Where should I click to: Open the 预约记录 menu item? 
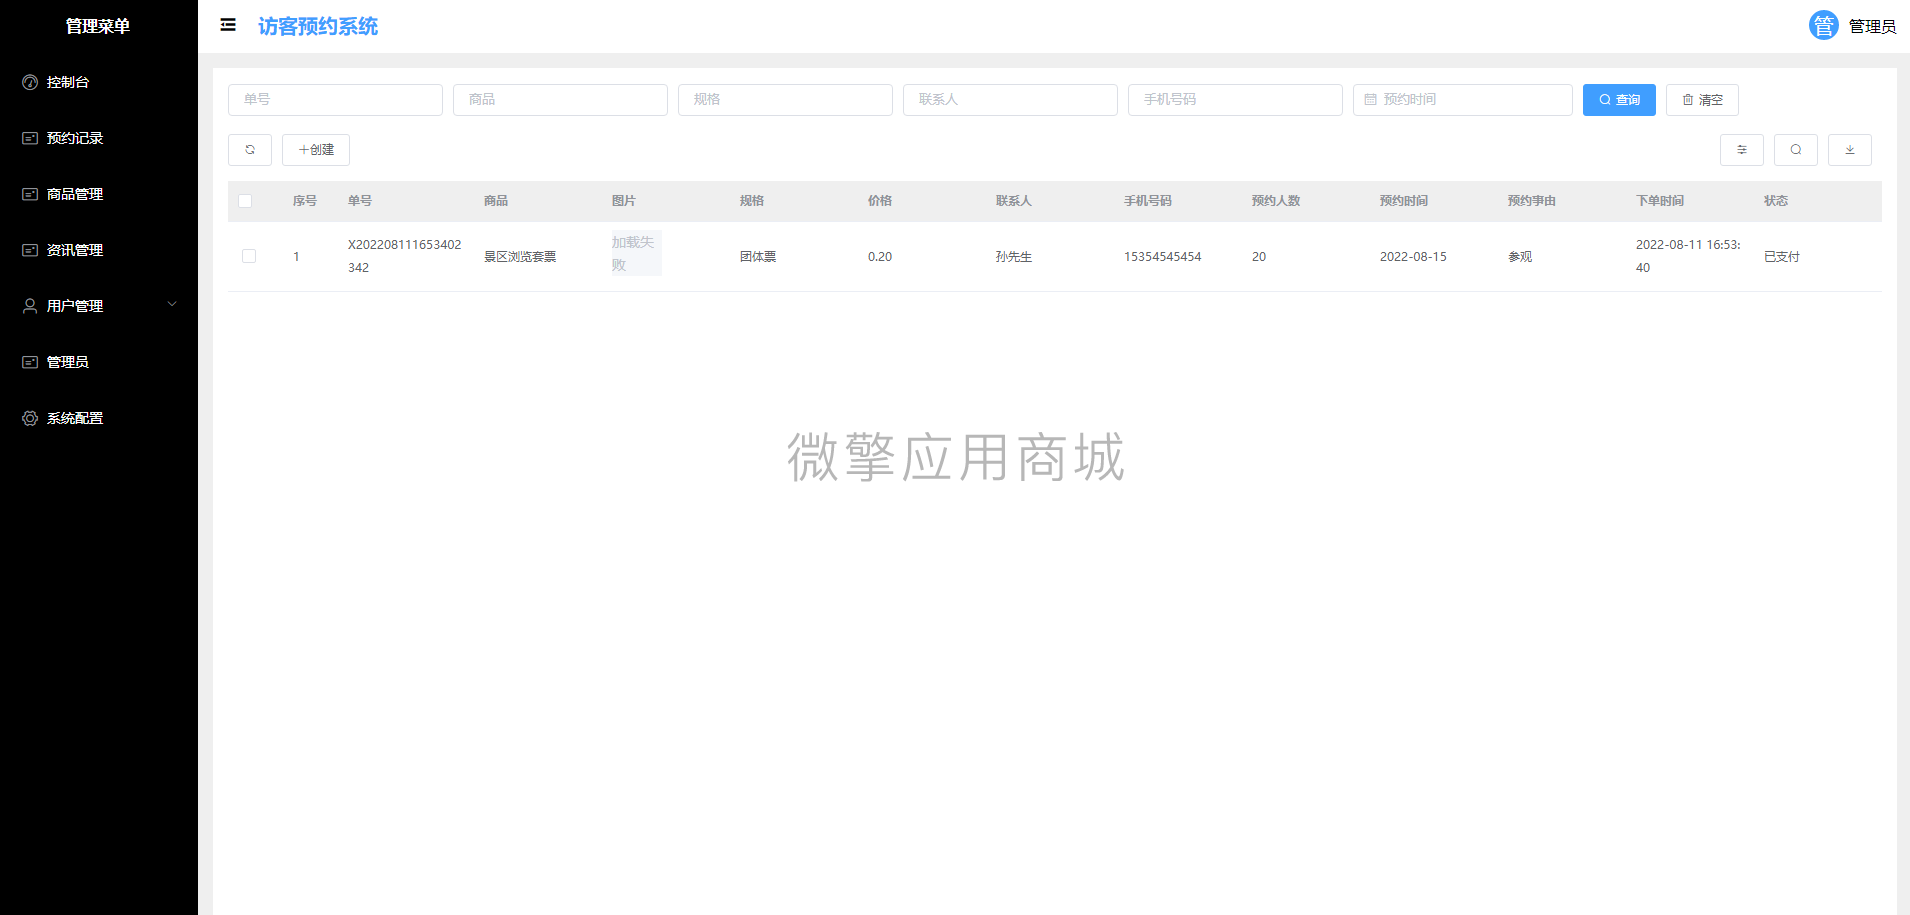[x=99, y=138]
